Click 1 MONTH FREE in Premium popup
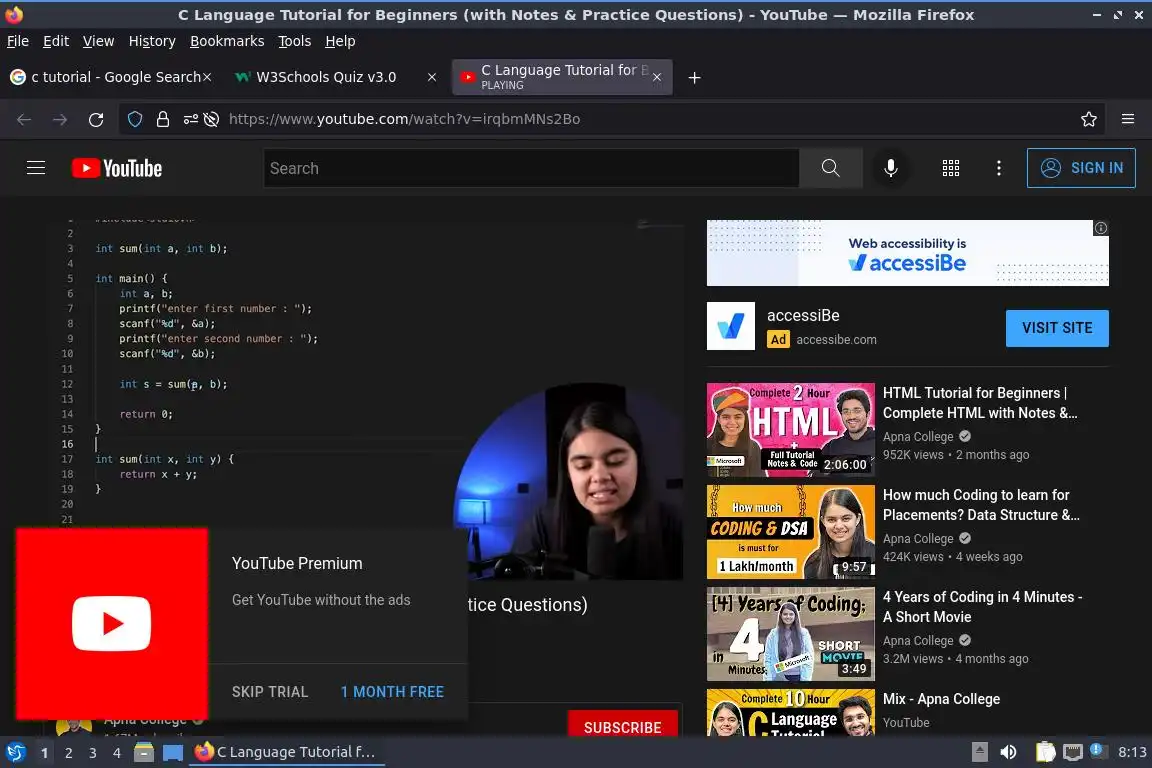Image resolution: width=1152 pixels, height=768 pixels. [392, 692]
